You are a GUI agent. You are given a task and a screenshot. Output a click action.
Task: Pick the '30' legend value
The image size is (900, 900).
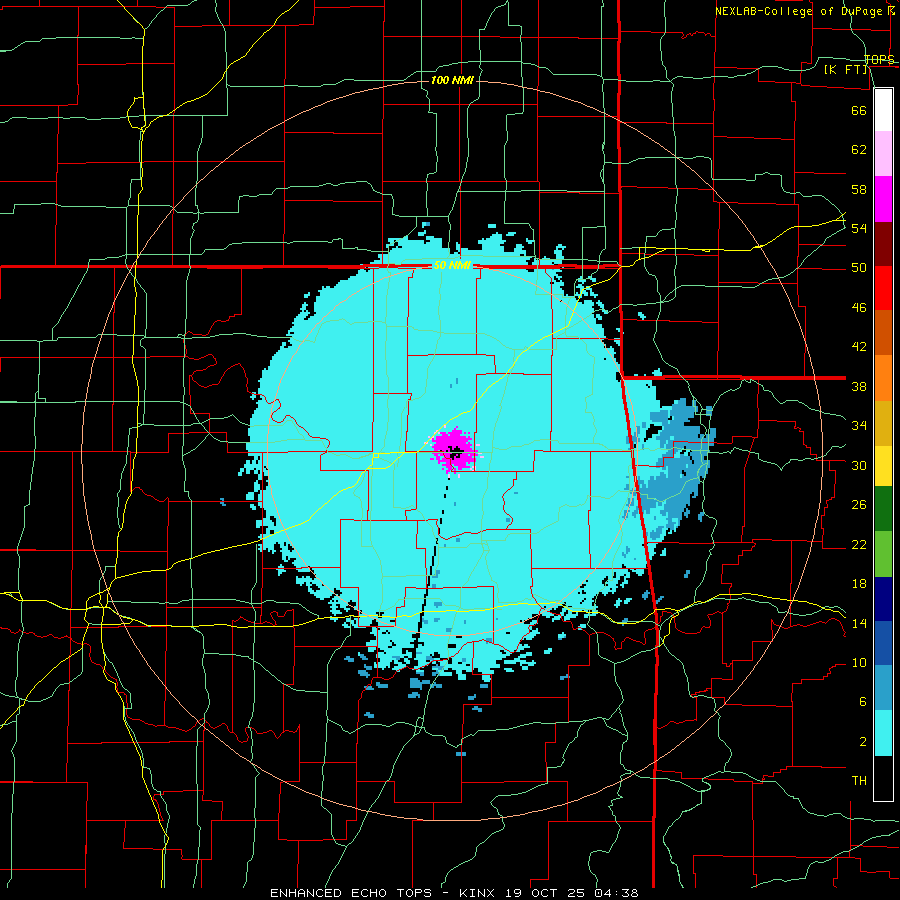click(859, 465)
